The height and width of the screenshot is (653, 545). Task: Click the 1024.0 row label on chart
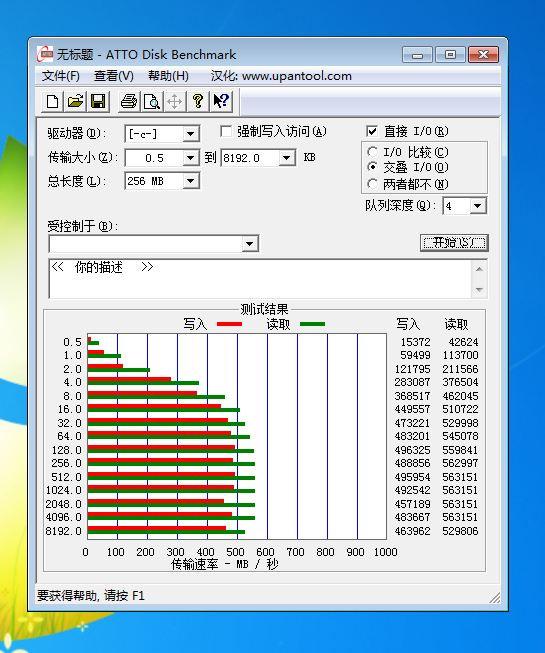pos(64,490)
